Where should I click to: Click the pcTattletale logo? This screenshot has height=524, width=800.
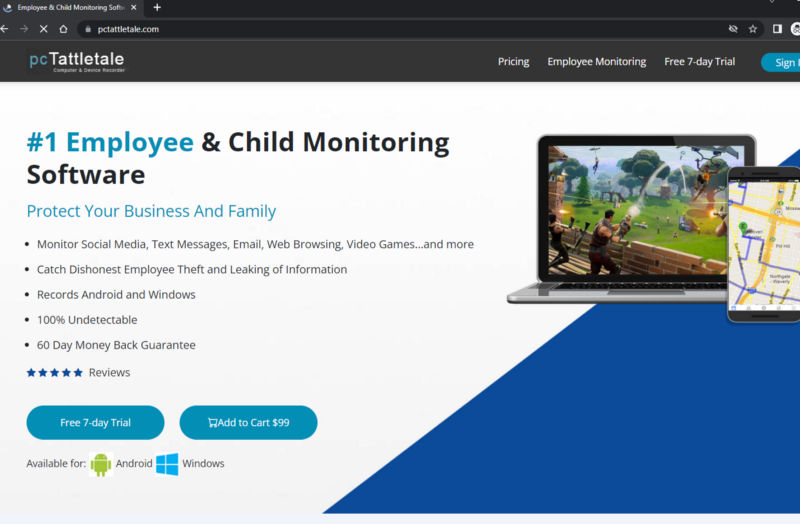77,62
